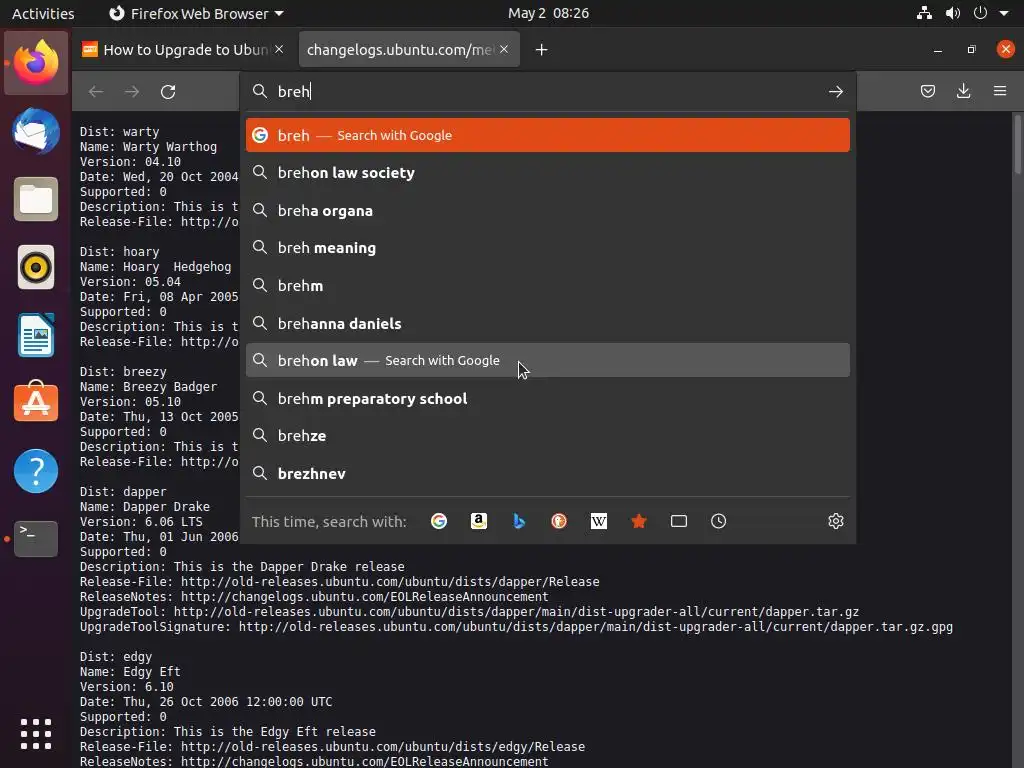Select 'breh — Search with Google' suggestion
1024x768 pixels.
(x=548, y=135)
